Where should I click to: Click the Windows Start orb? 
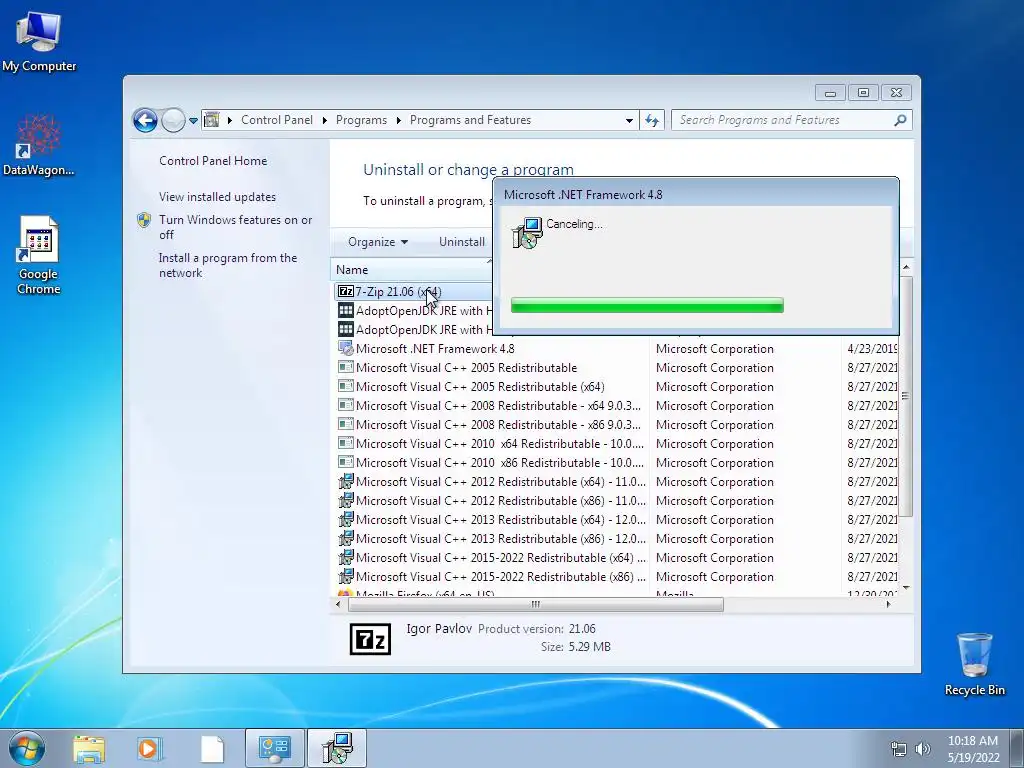coord(27,748)
